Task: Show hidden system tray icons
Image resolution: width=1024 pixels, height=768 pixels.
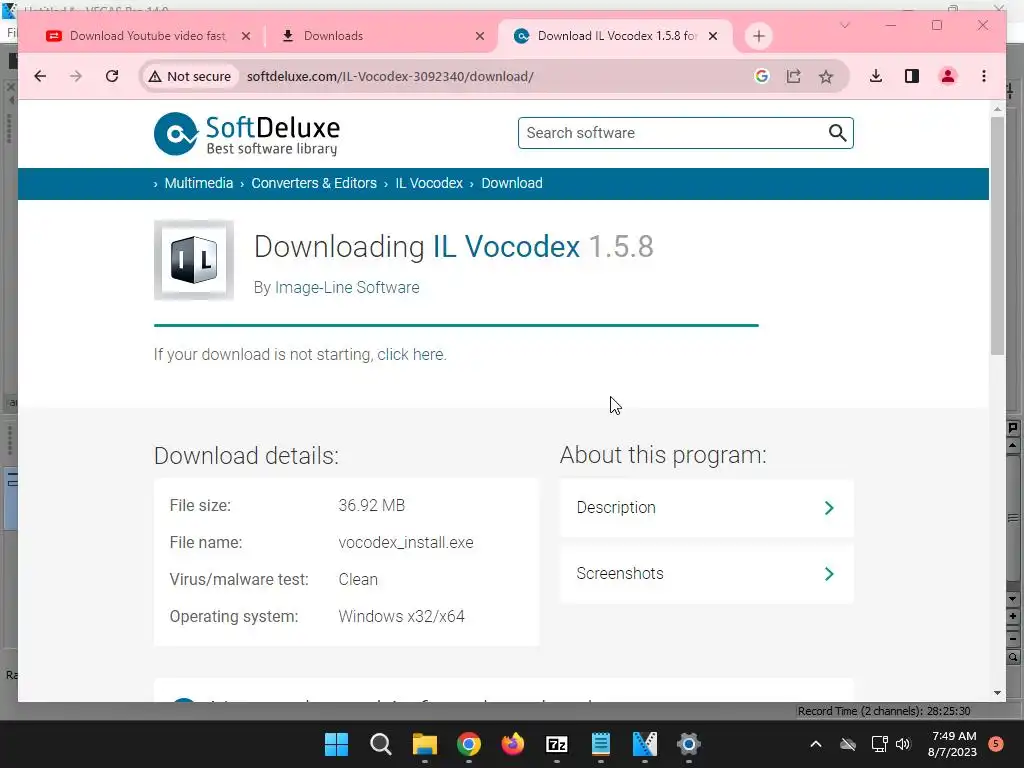Action: (x=816, y=744)
